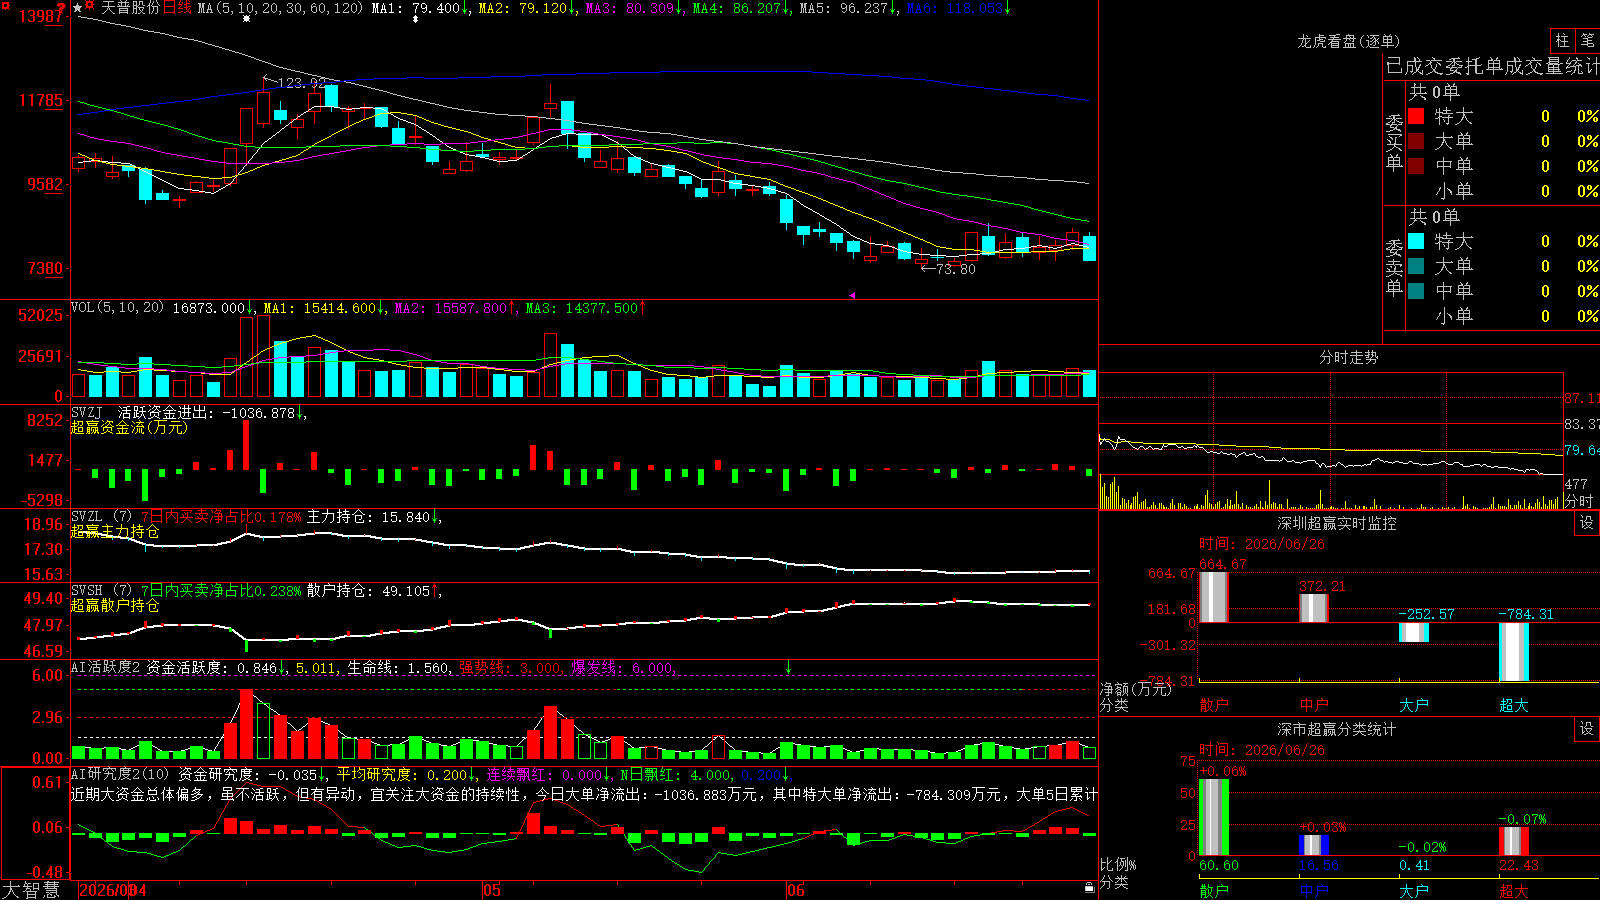
Task: Click the 超赢主力持仓 label
Action: (115, 531)
